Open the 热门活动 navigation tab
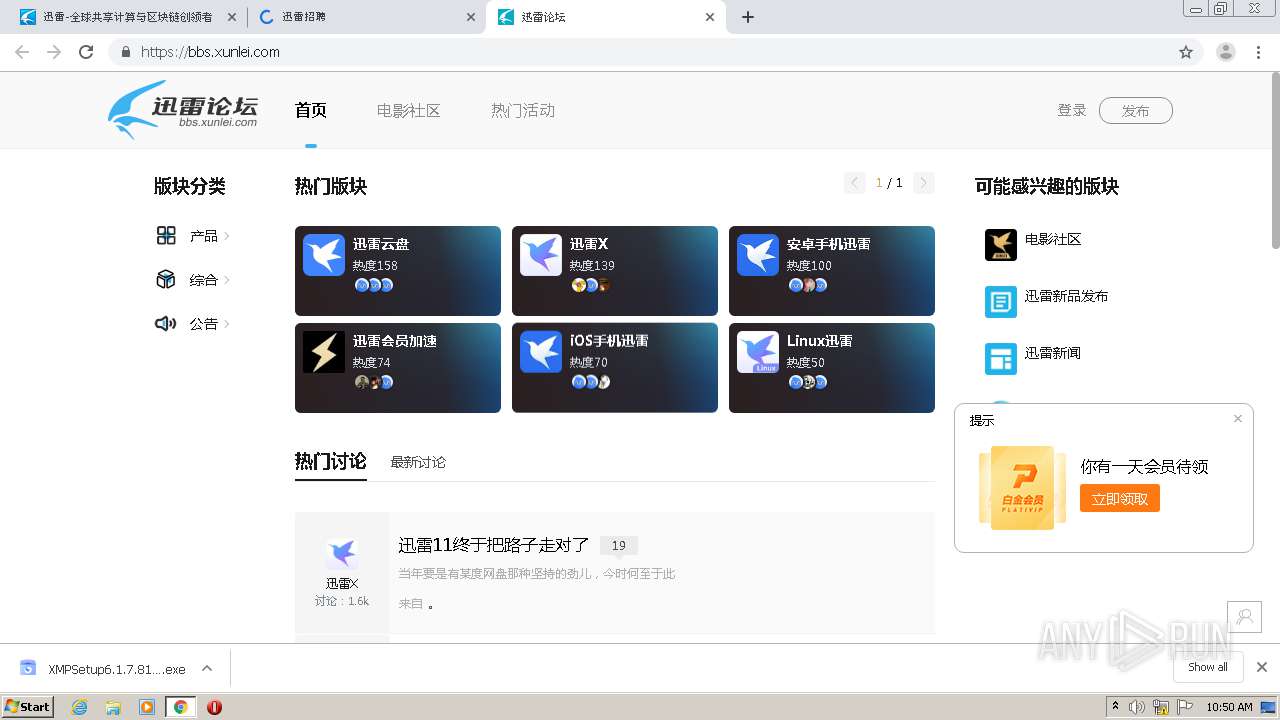 (523, 110)
